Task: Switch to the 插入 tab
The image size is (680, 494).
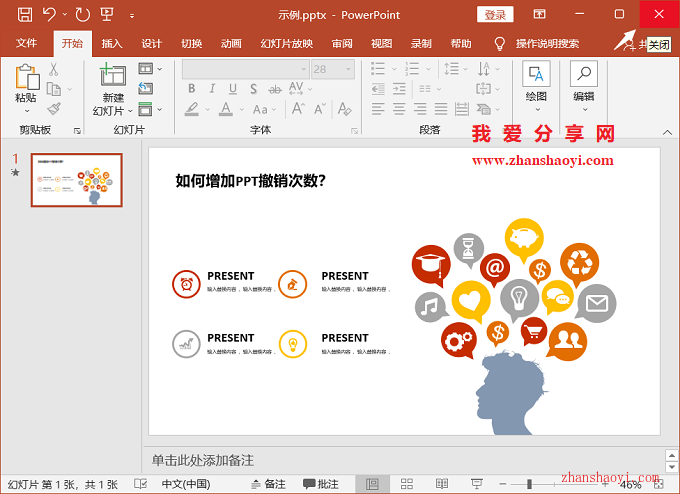Action: click(x=112, y=43)
